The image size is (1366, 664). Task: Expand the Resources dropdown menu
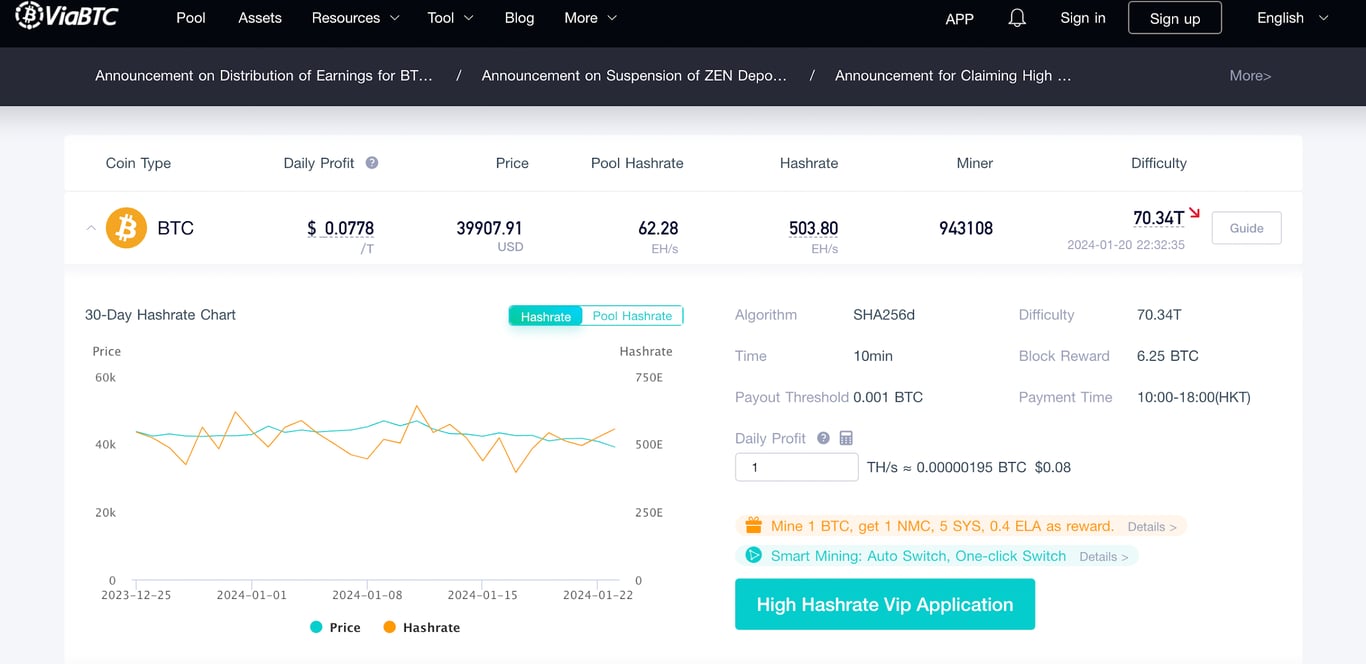pos(355,18)
